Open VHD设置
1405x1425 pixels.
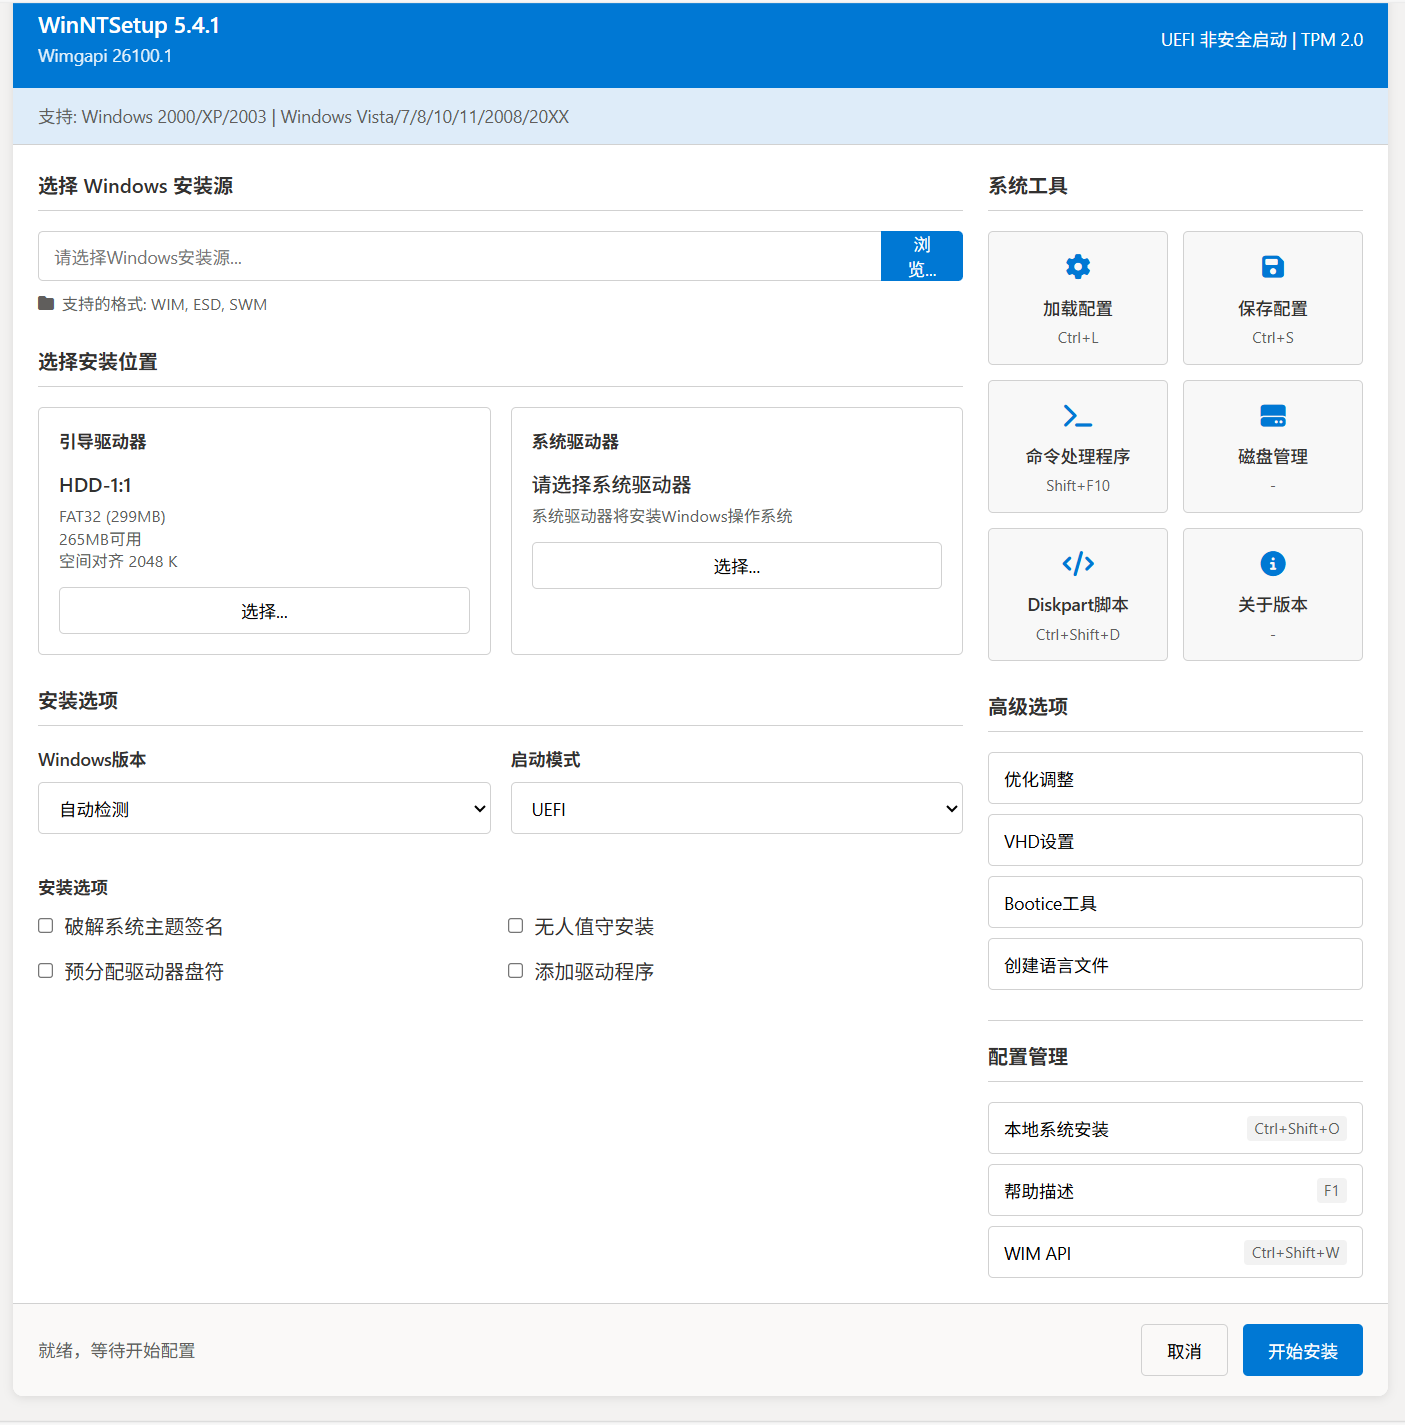click(1175, 840)
